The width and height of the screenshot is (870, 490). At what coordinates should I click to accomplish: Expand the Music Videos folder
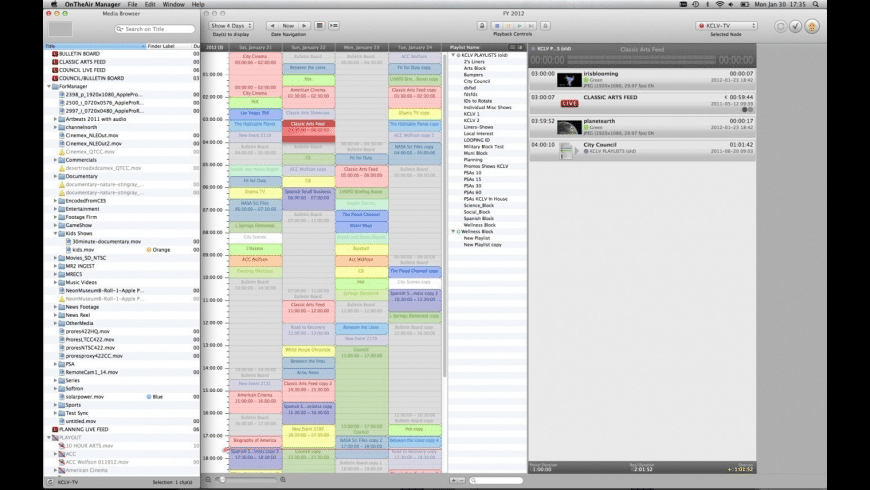click(55, 282)
